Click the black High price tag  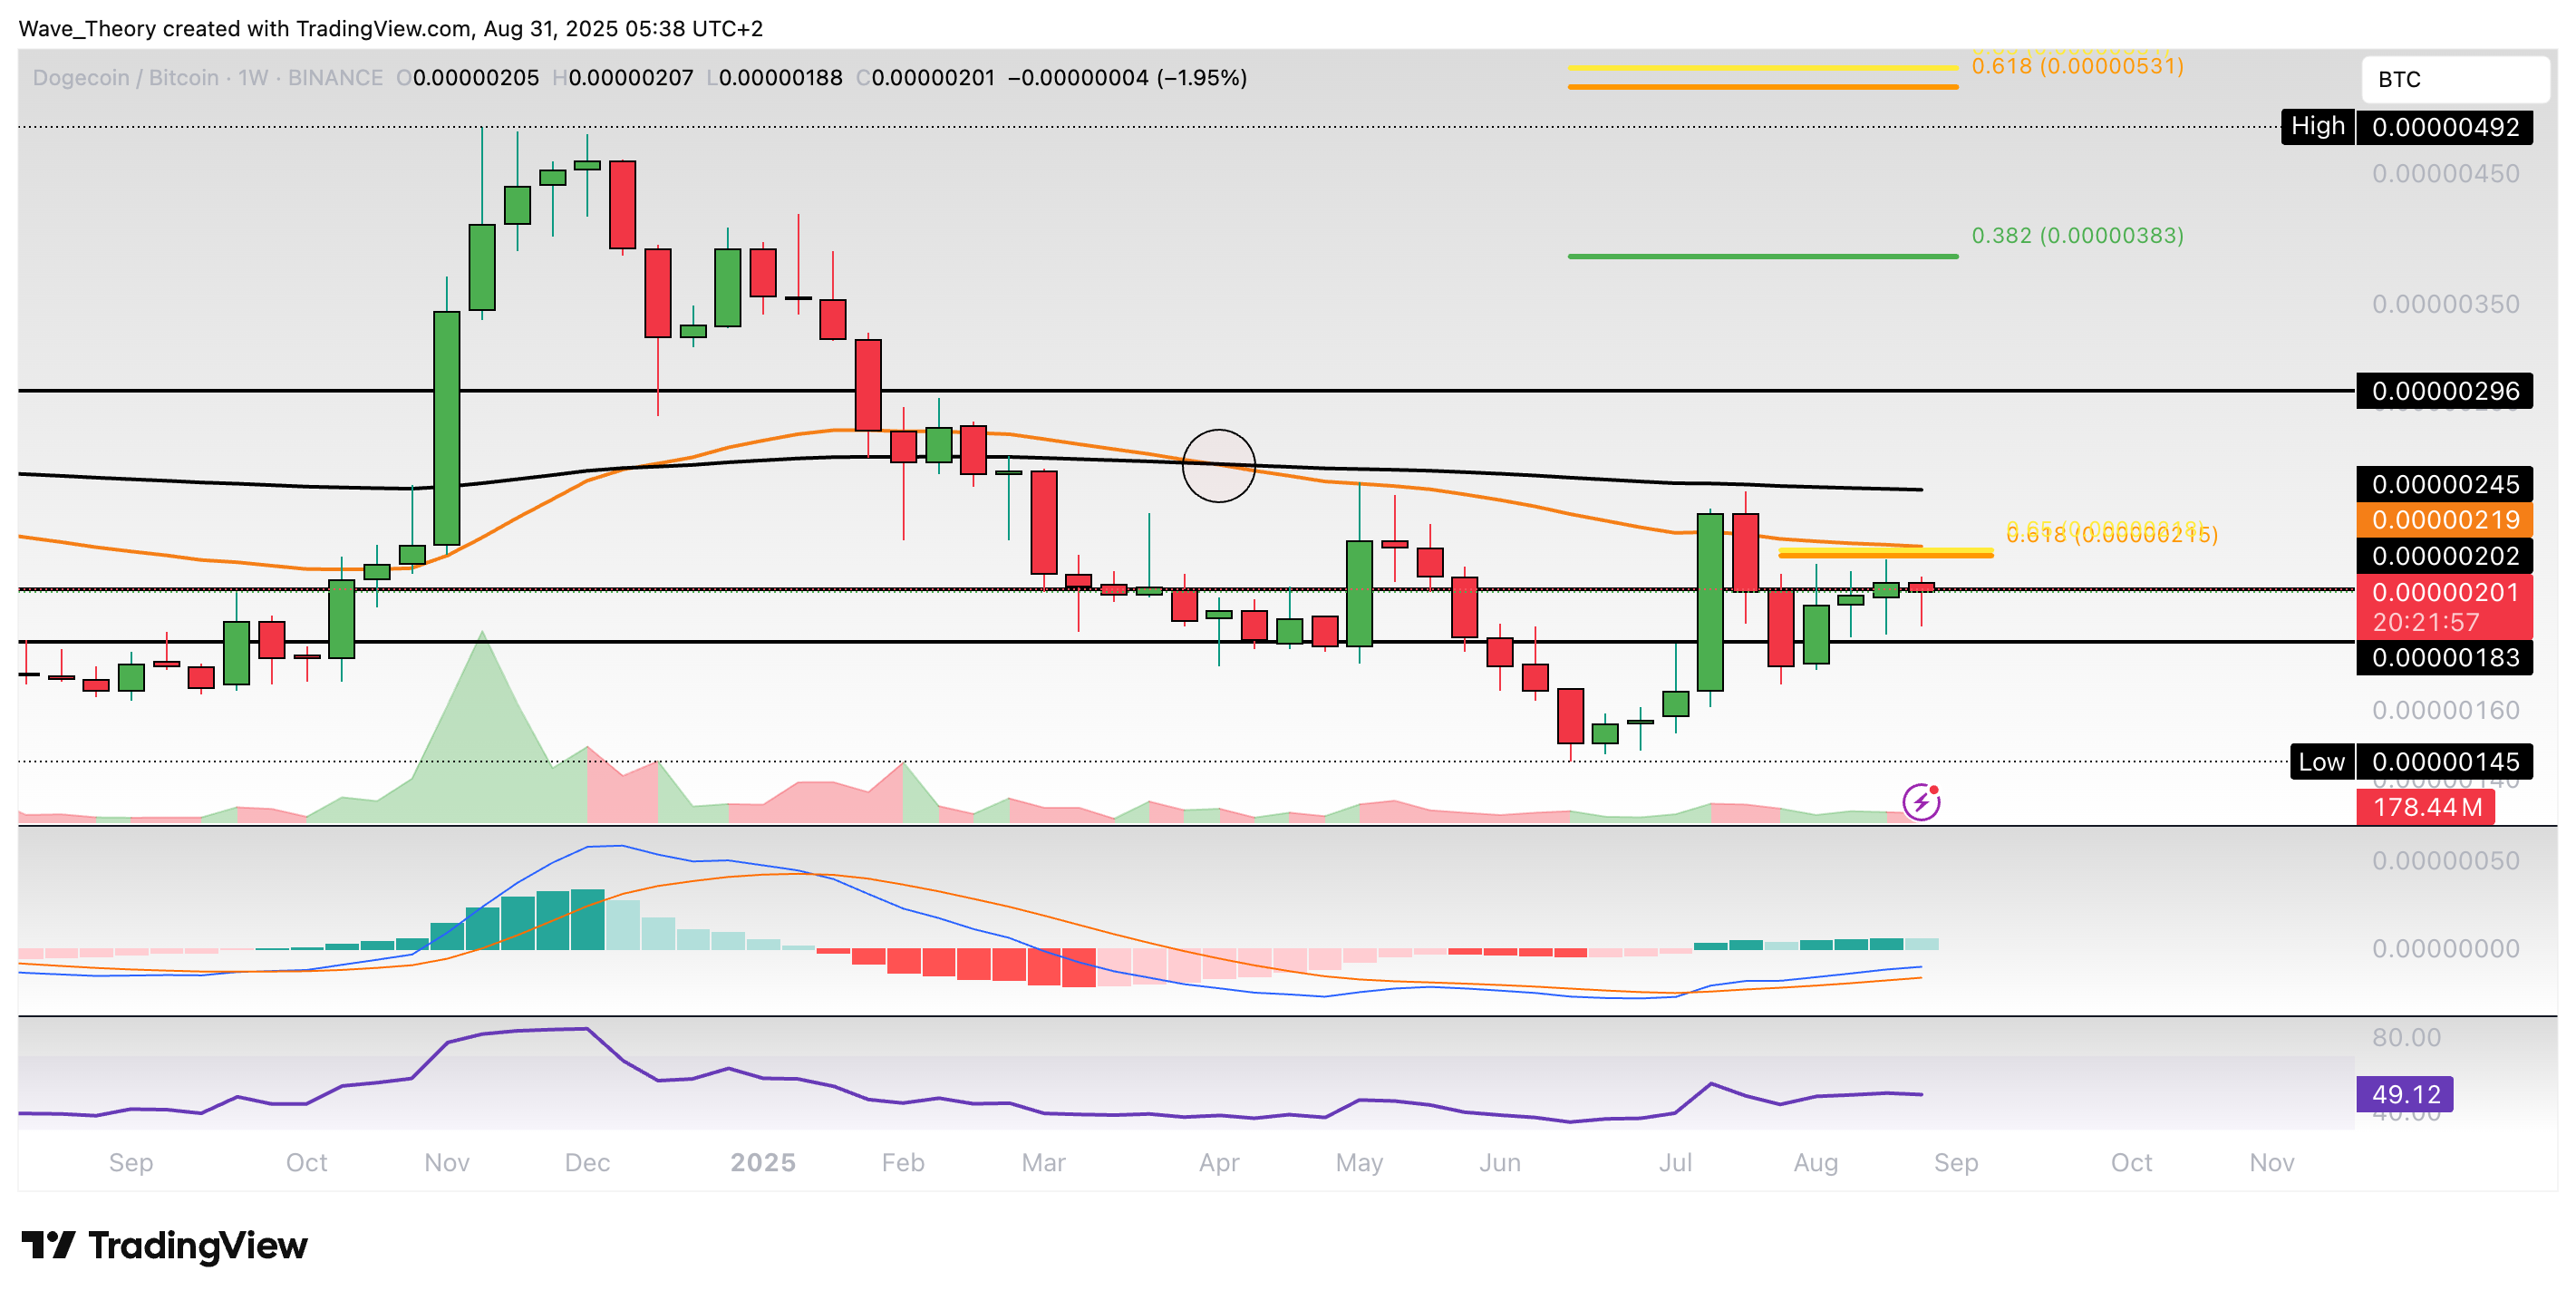(x=2317, y=127)
